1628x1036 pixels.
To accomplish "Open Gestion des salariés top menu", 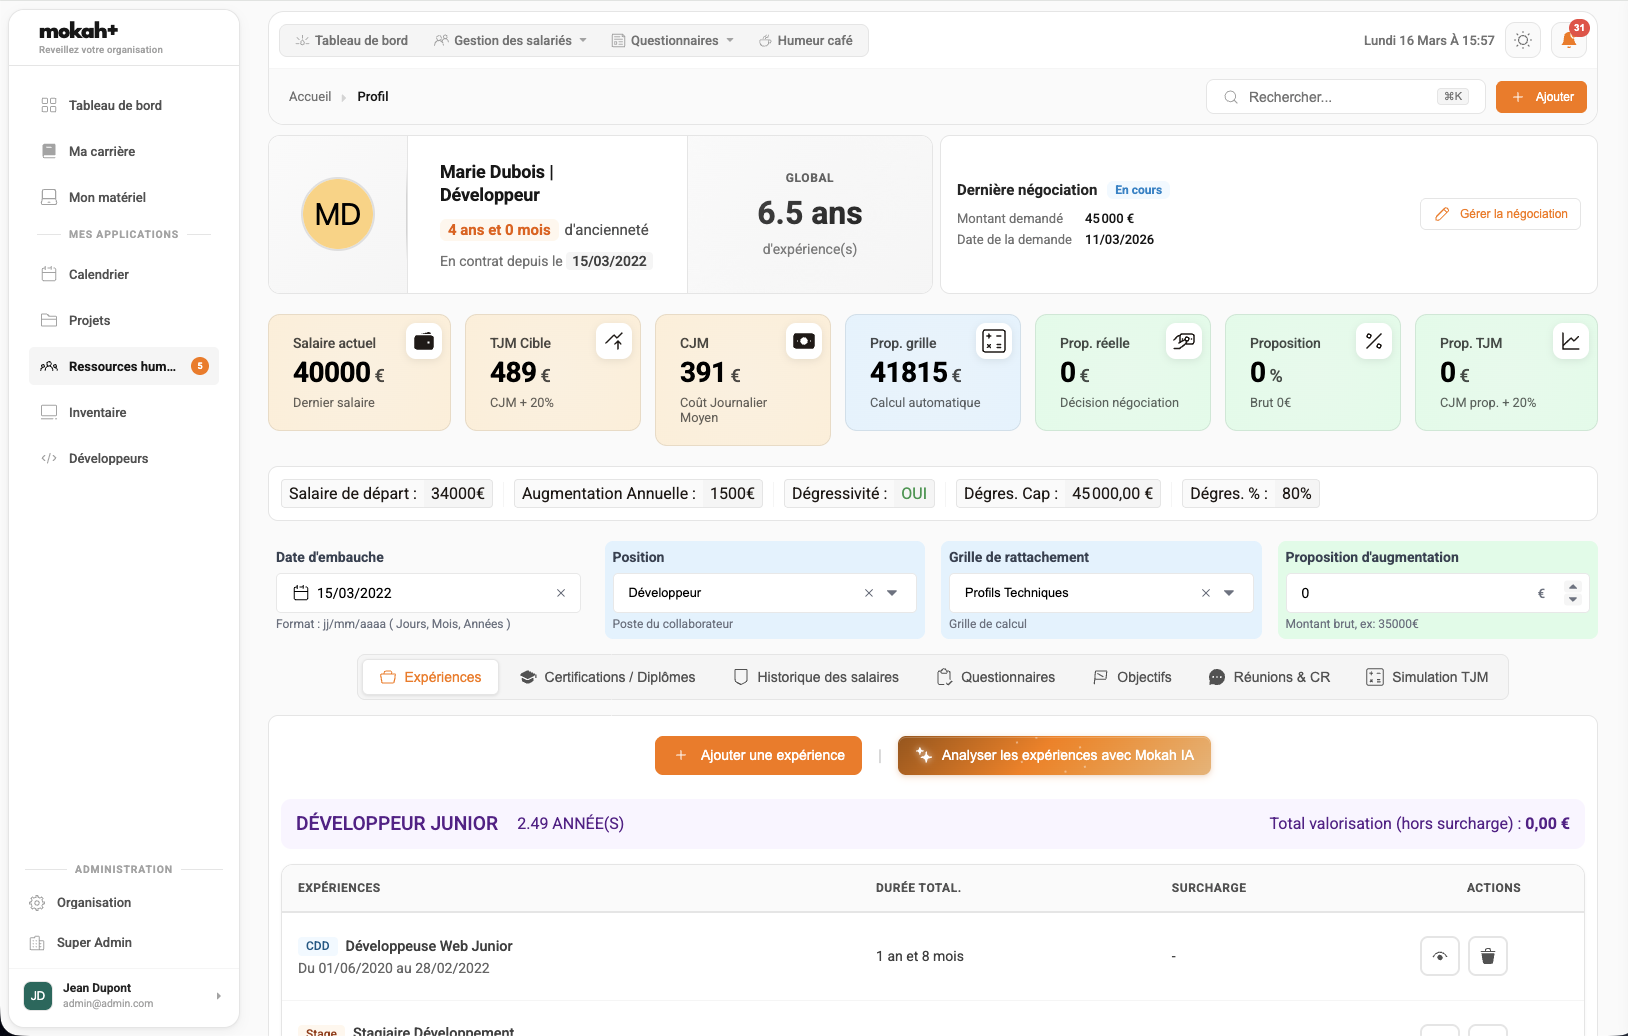I will (x=510, y=40).
